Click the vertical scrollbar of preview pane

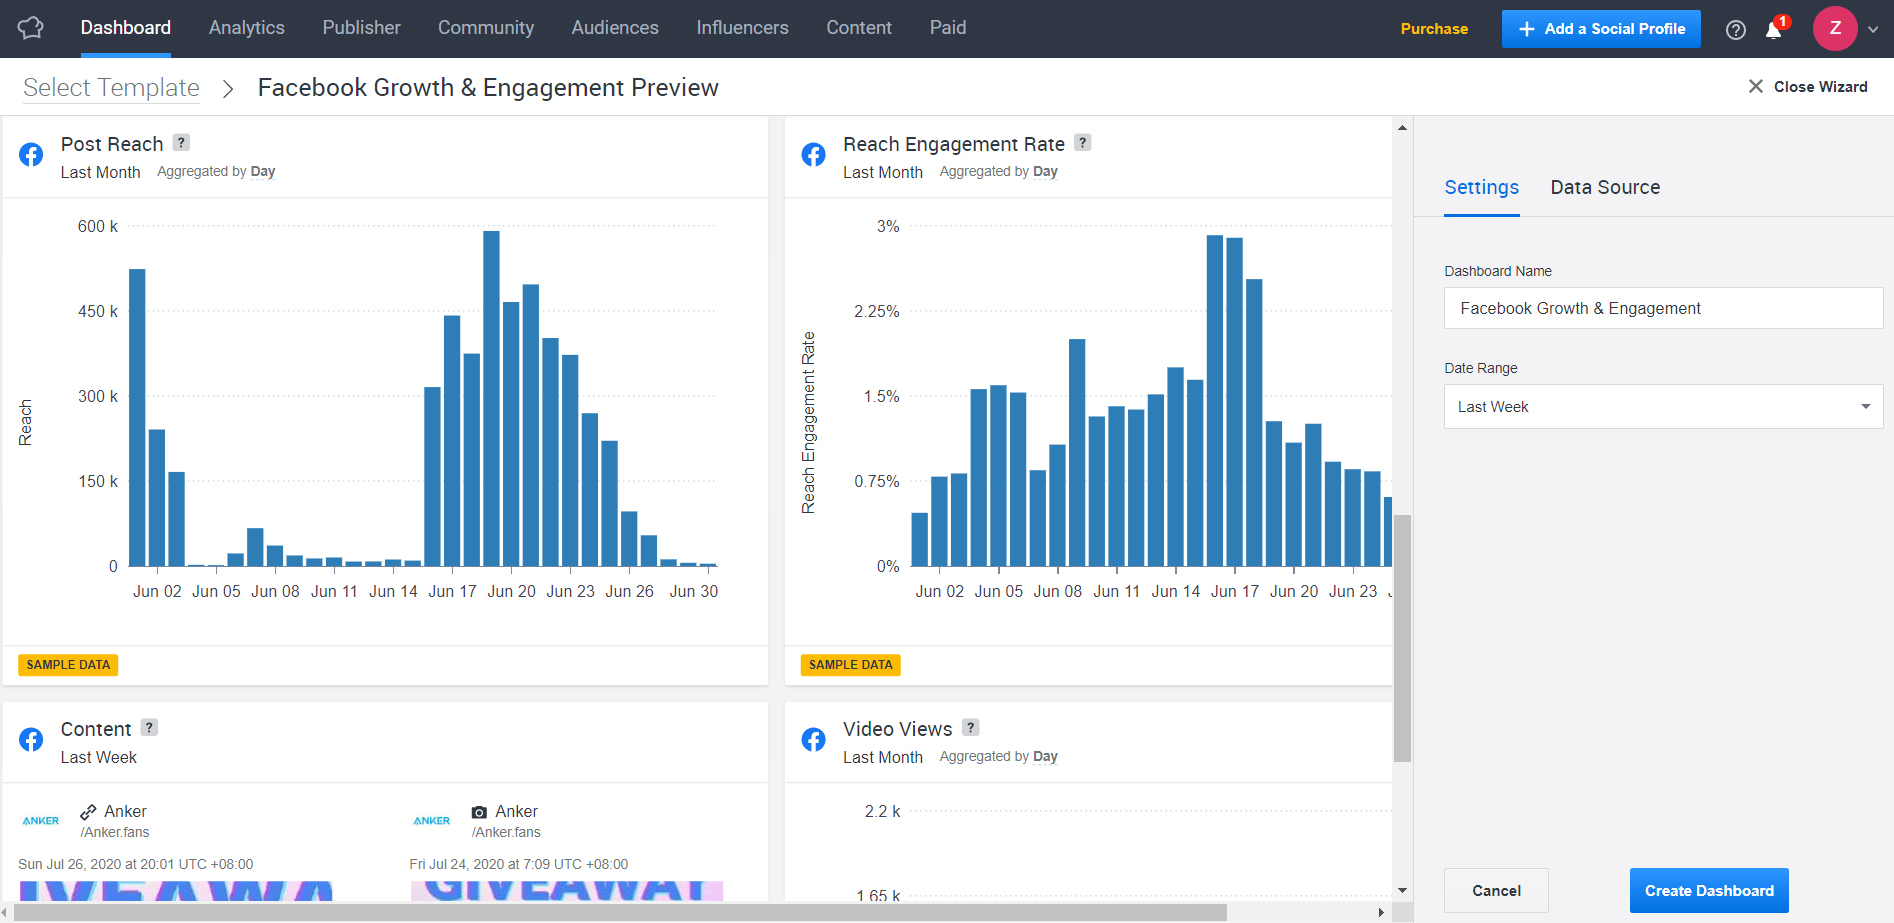click(x=1402, y=639)
